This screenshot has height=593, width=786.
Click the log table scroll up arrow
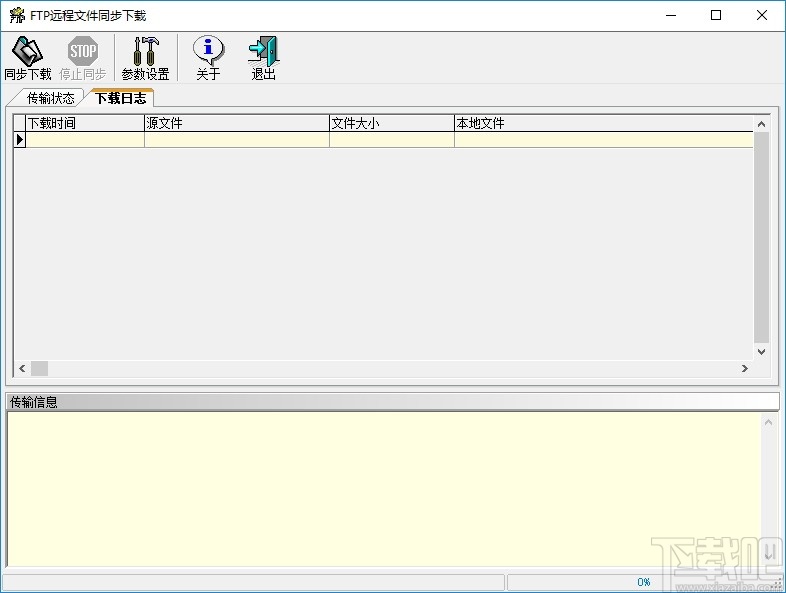coord(761,124)
